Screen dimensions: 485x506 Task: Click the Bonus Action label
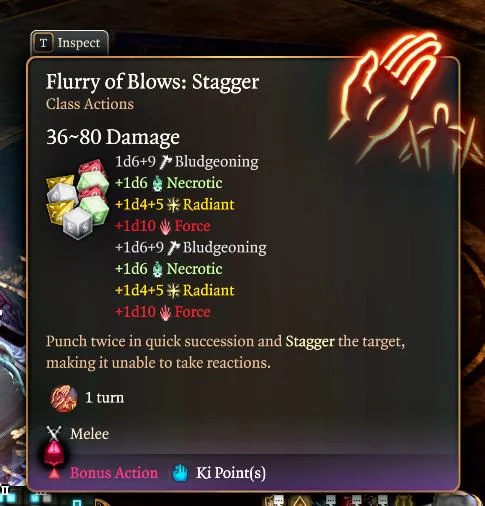[114, 473]
